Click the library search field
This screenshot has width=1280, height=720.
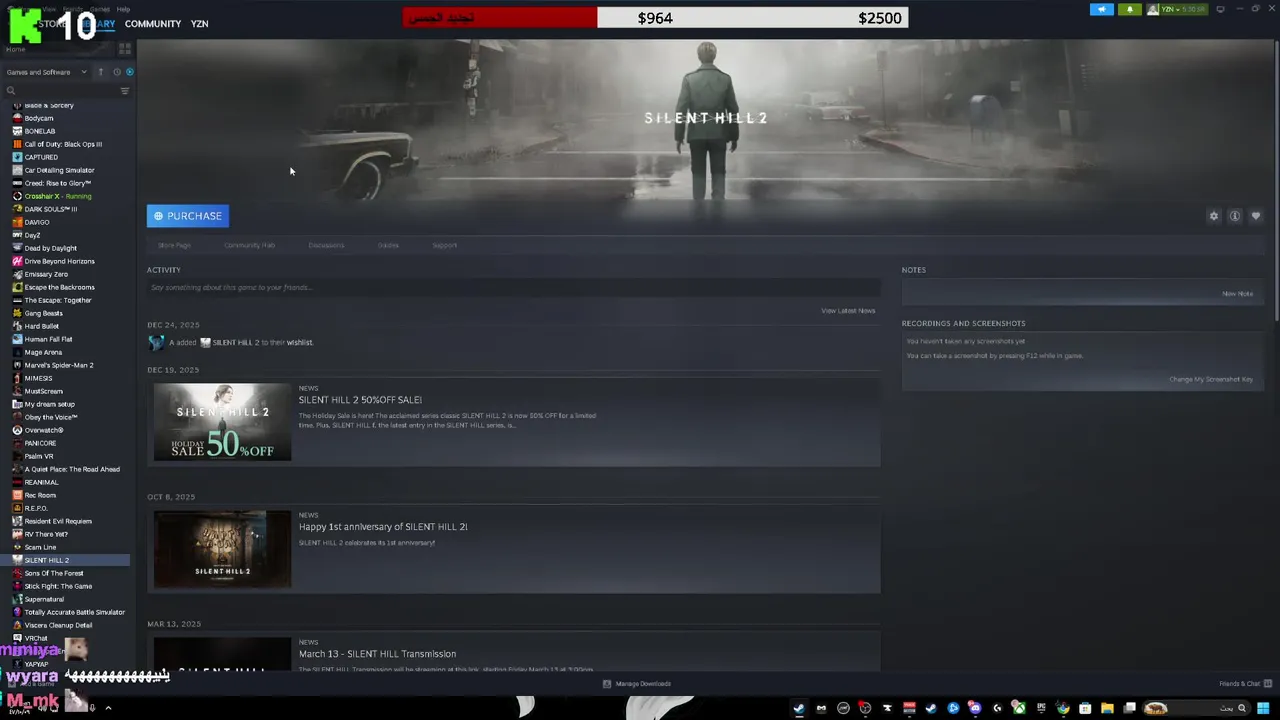click(x=62, y=91)
